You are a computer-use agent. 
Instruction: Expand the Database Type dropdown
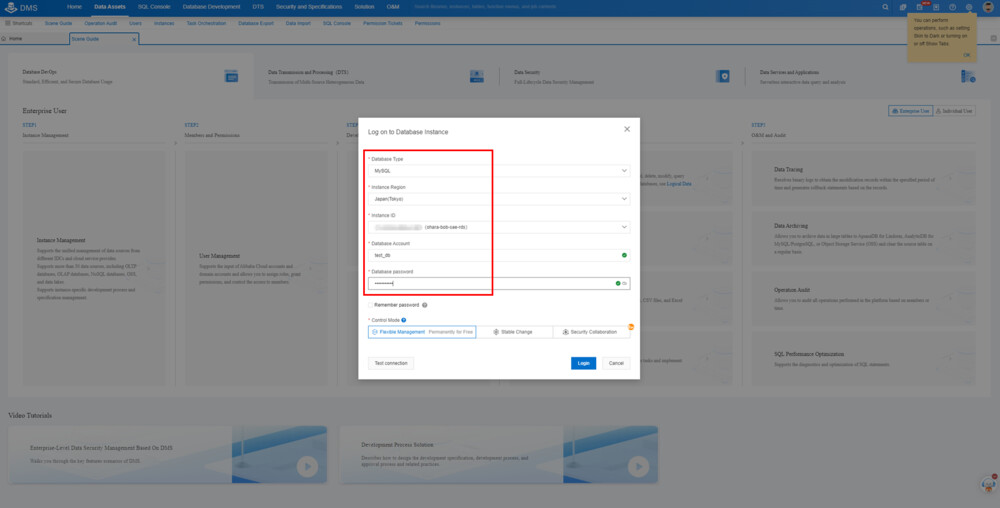(498, 171)
